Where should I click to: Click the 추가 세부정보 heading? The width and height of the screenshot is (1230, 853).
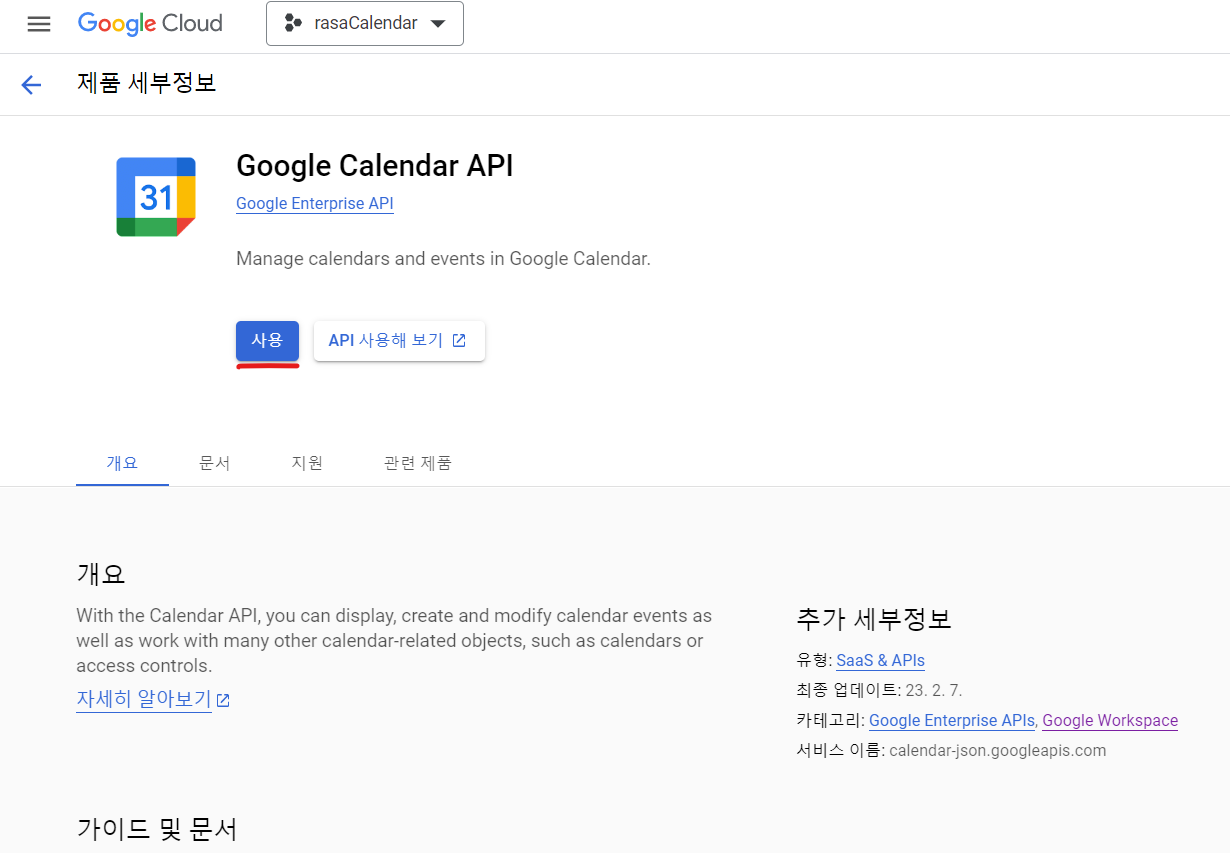coord(874,619)
